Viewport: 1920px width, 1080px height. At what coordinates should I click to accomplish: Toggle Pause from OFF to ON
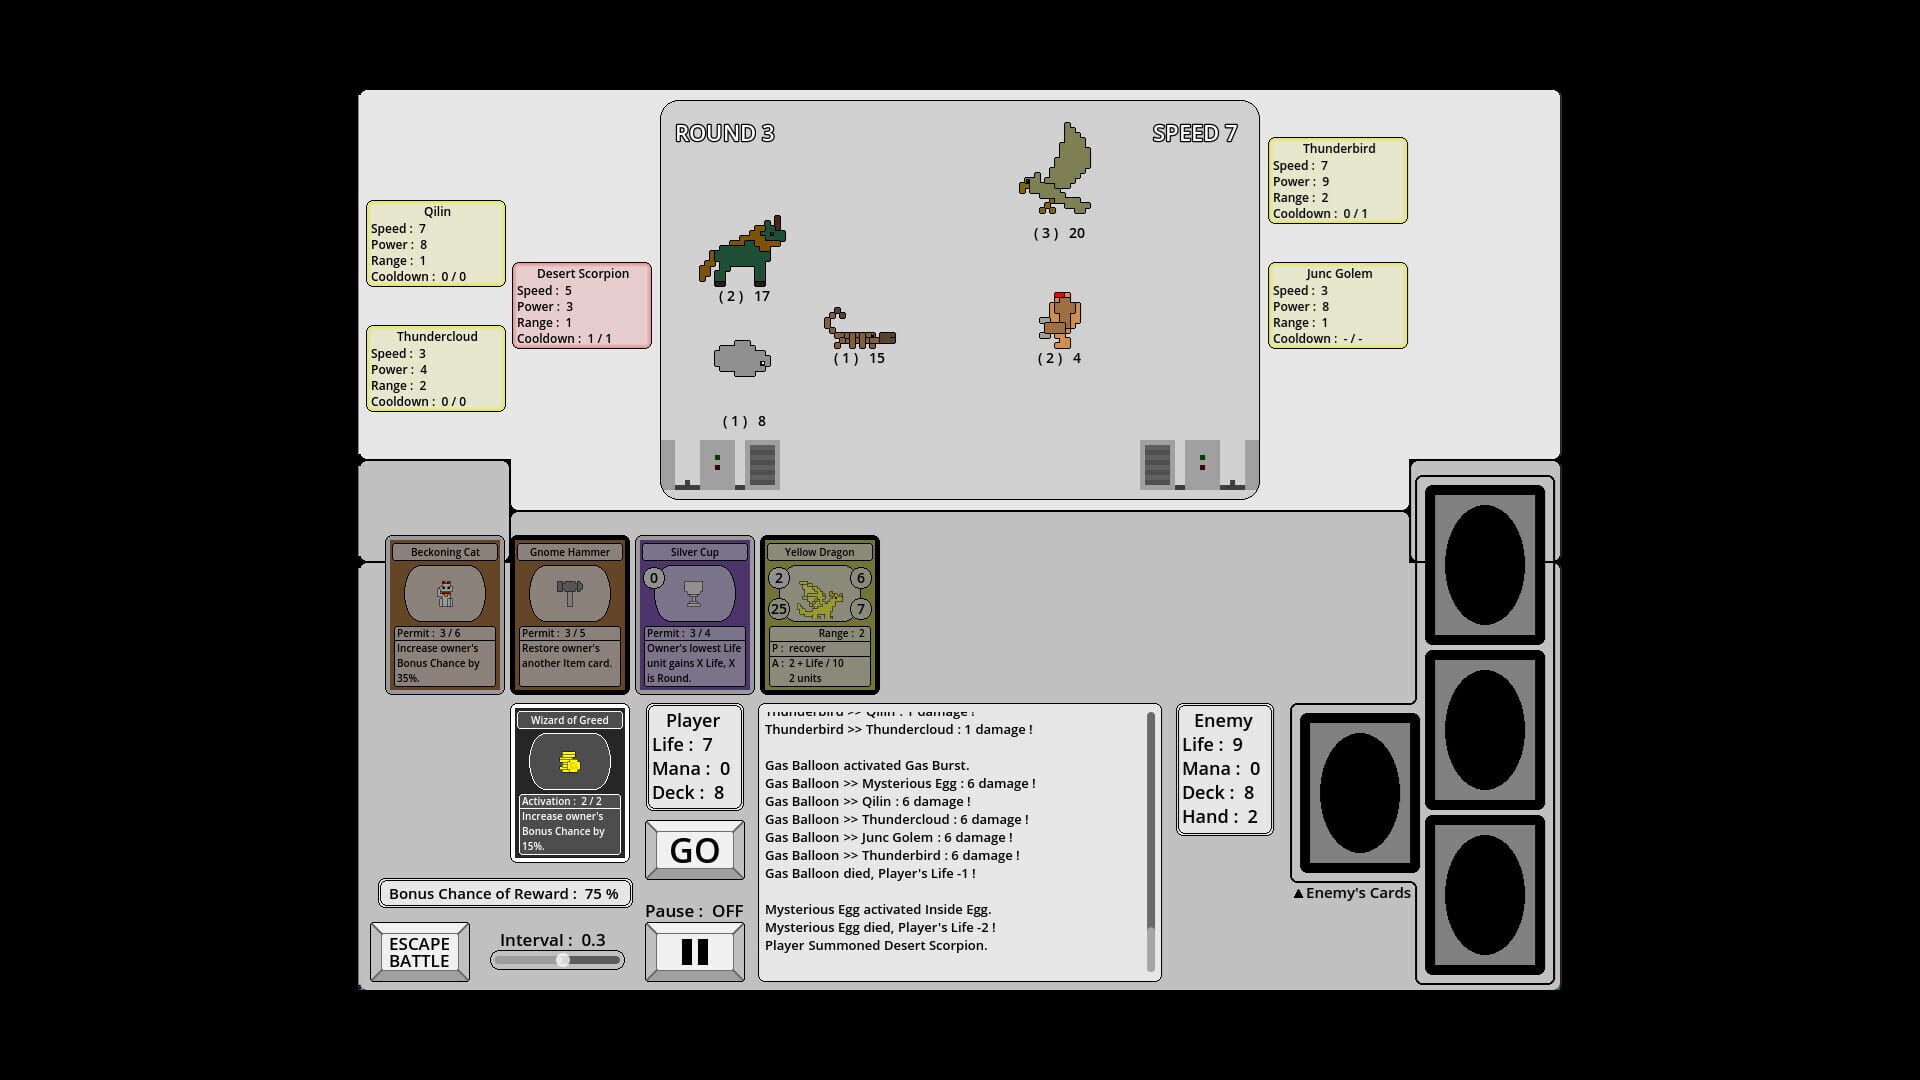coord(695,950)
